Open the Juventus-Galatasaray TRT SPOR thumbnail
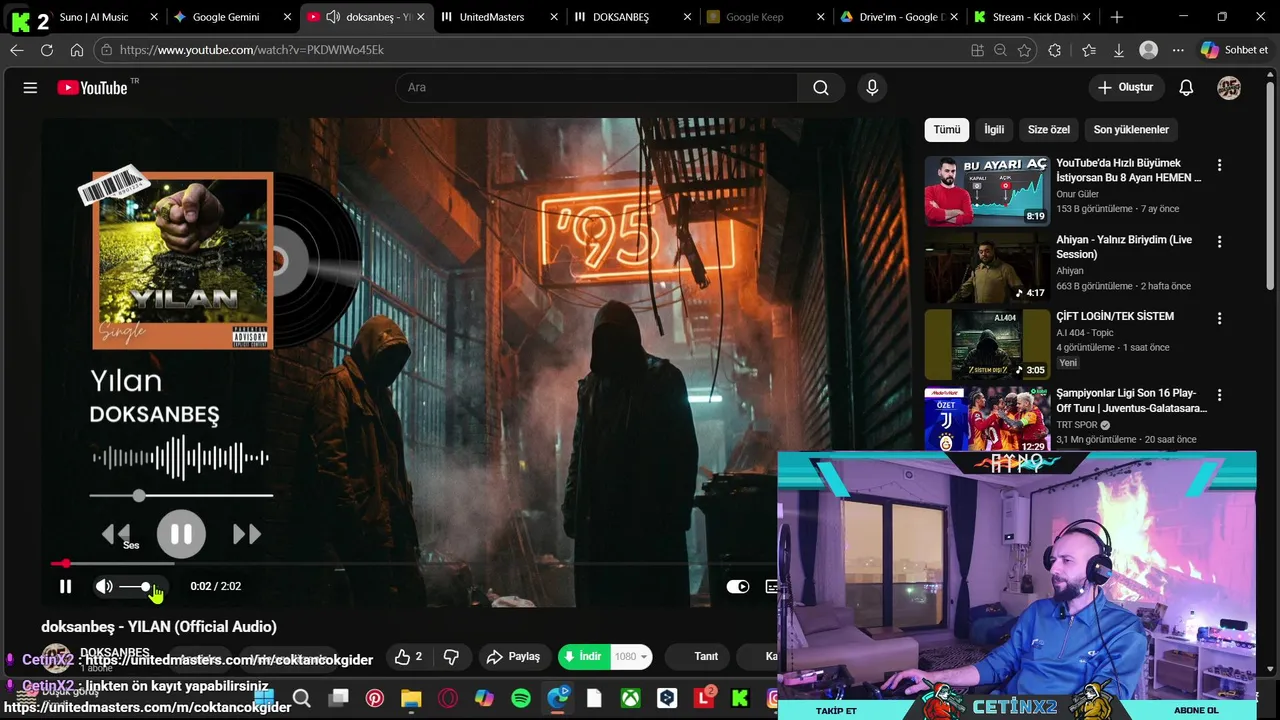1280x720 pixels. click(987, 419)
